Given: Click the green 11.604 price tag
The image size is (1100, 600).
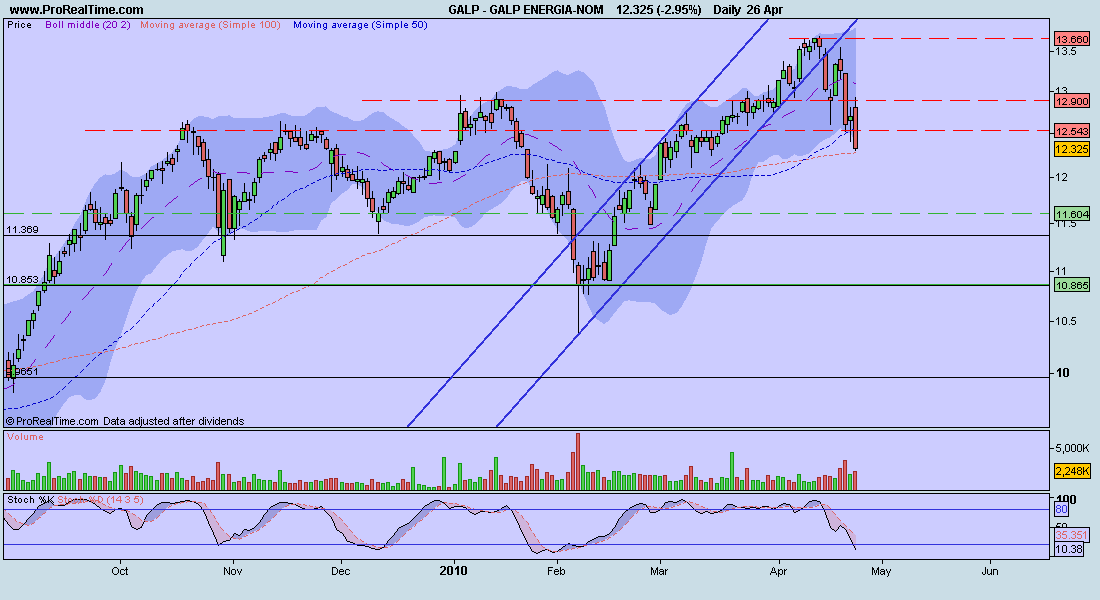Looking at the screenshot, I should point(1072,214).
